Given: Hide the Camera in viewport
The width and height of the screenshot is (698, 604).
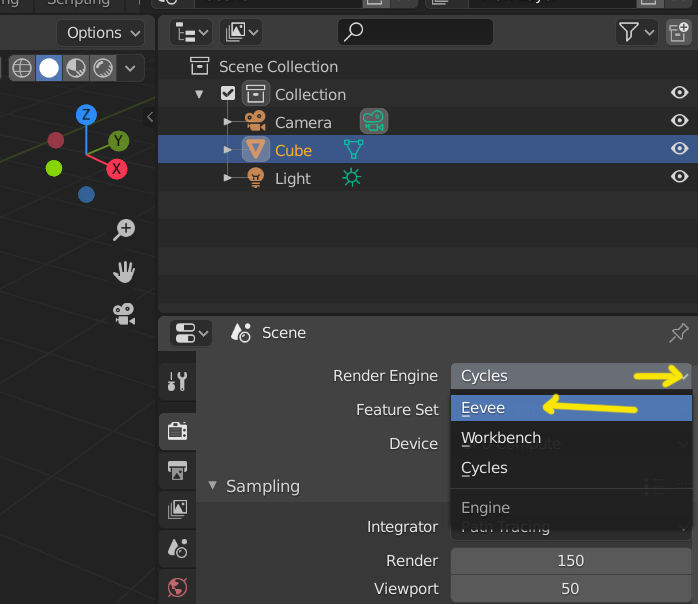Looking at the screenshot, I should click(679, 121).
